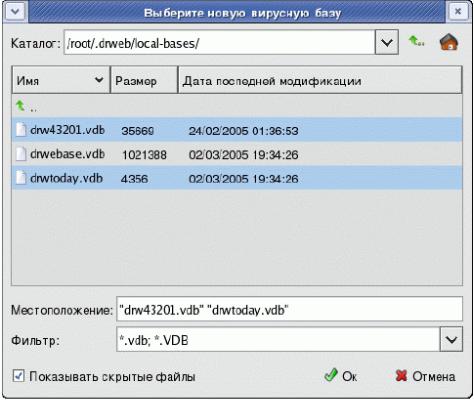Click the Фильтр field with *.vdb
The width and height of the screenshot is (474, 401).
(278, 339)
